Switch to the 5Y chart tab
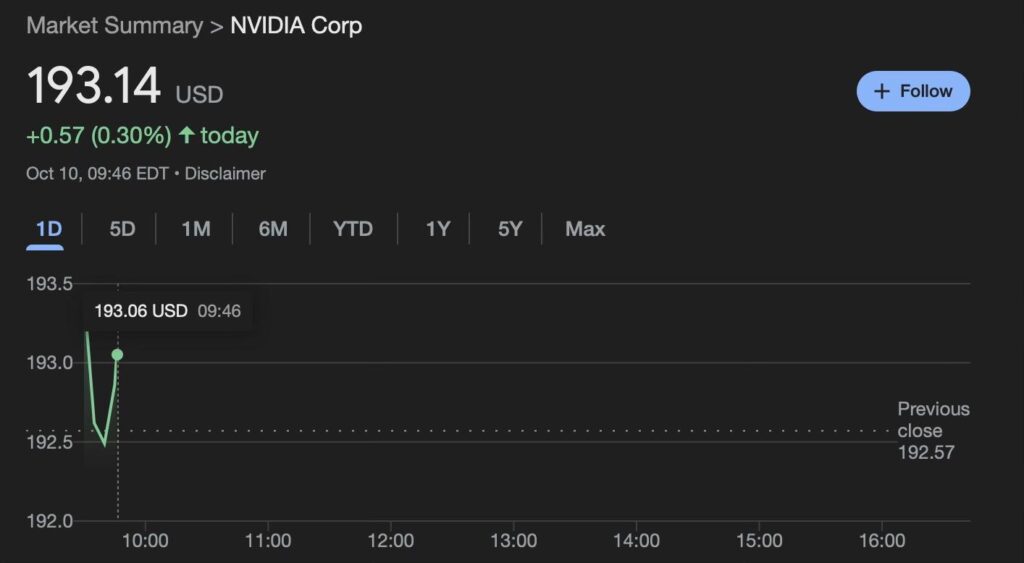Screen dimensions: 1024x563 tap(510, 229)
